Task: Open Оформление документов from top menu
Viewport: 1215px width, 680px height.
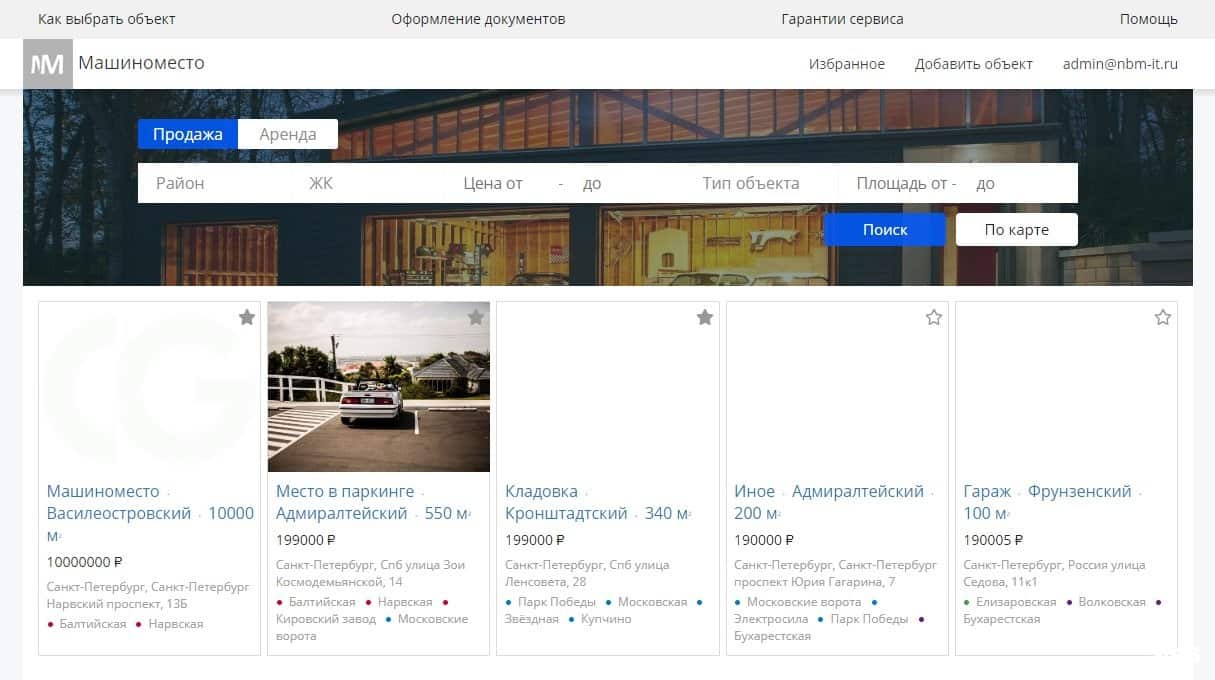Action: pyautogui.click(x=478, y=18)
